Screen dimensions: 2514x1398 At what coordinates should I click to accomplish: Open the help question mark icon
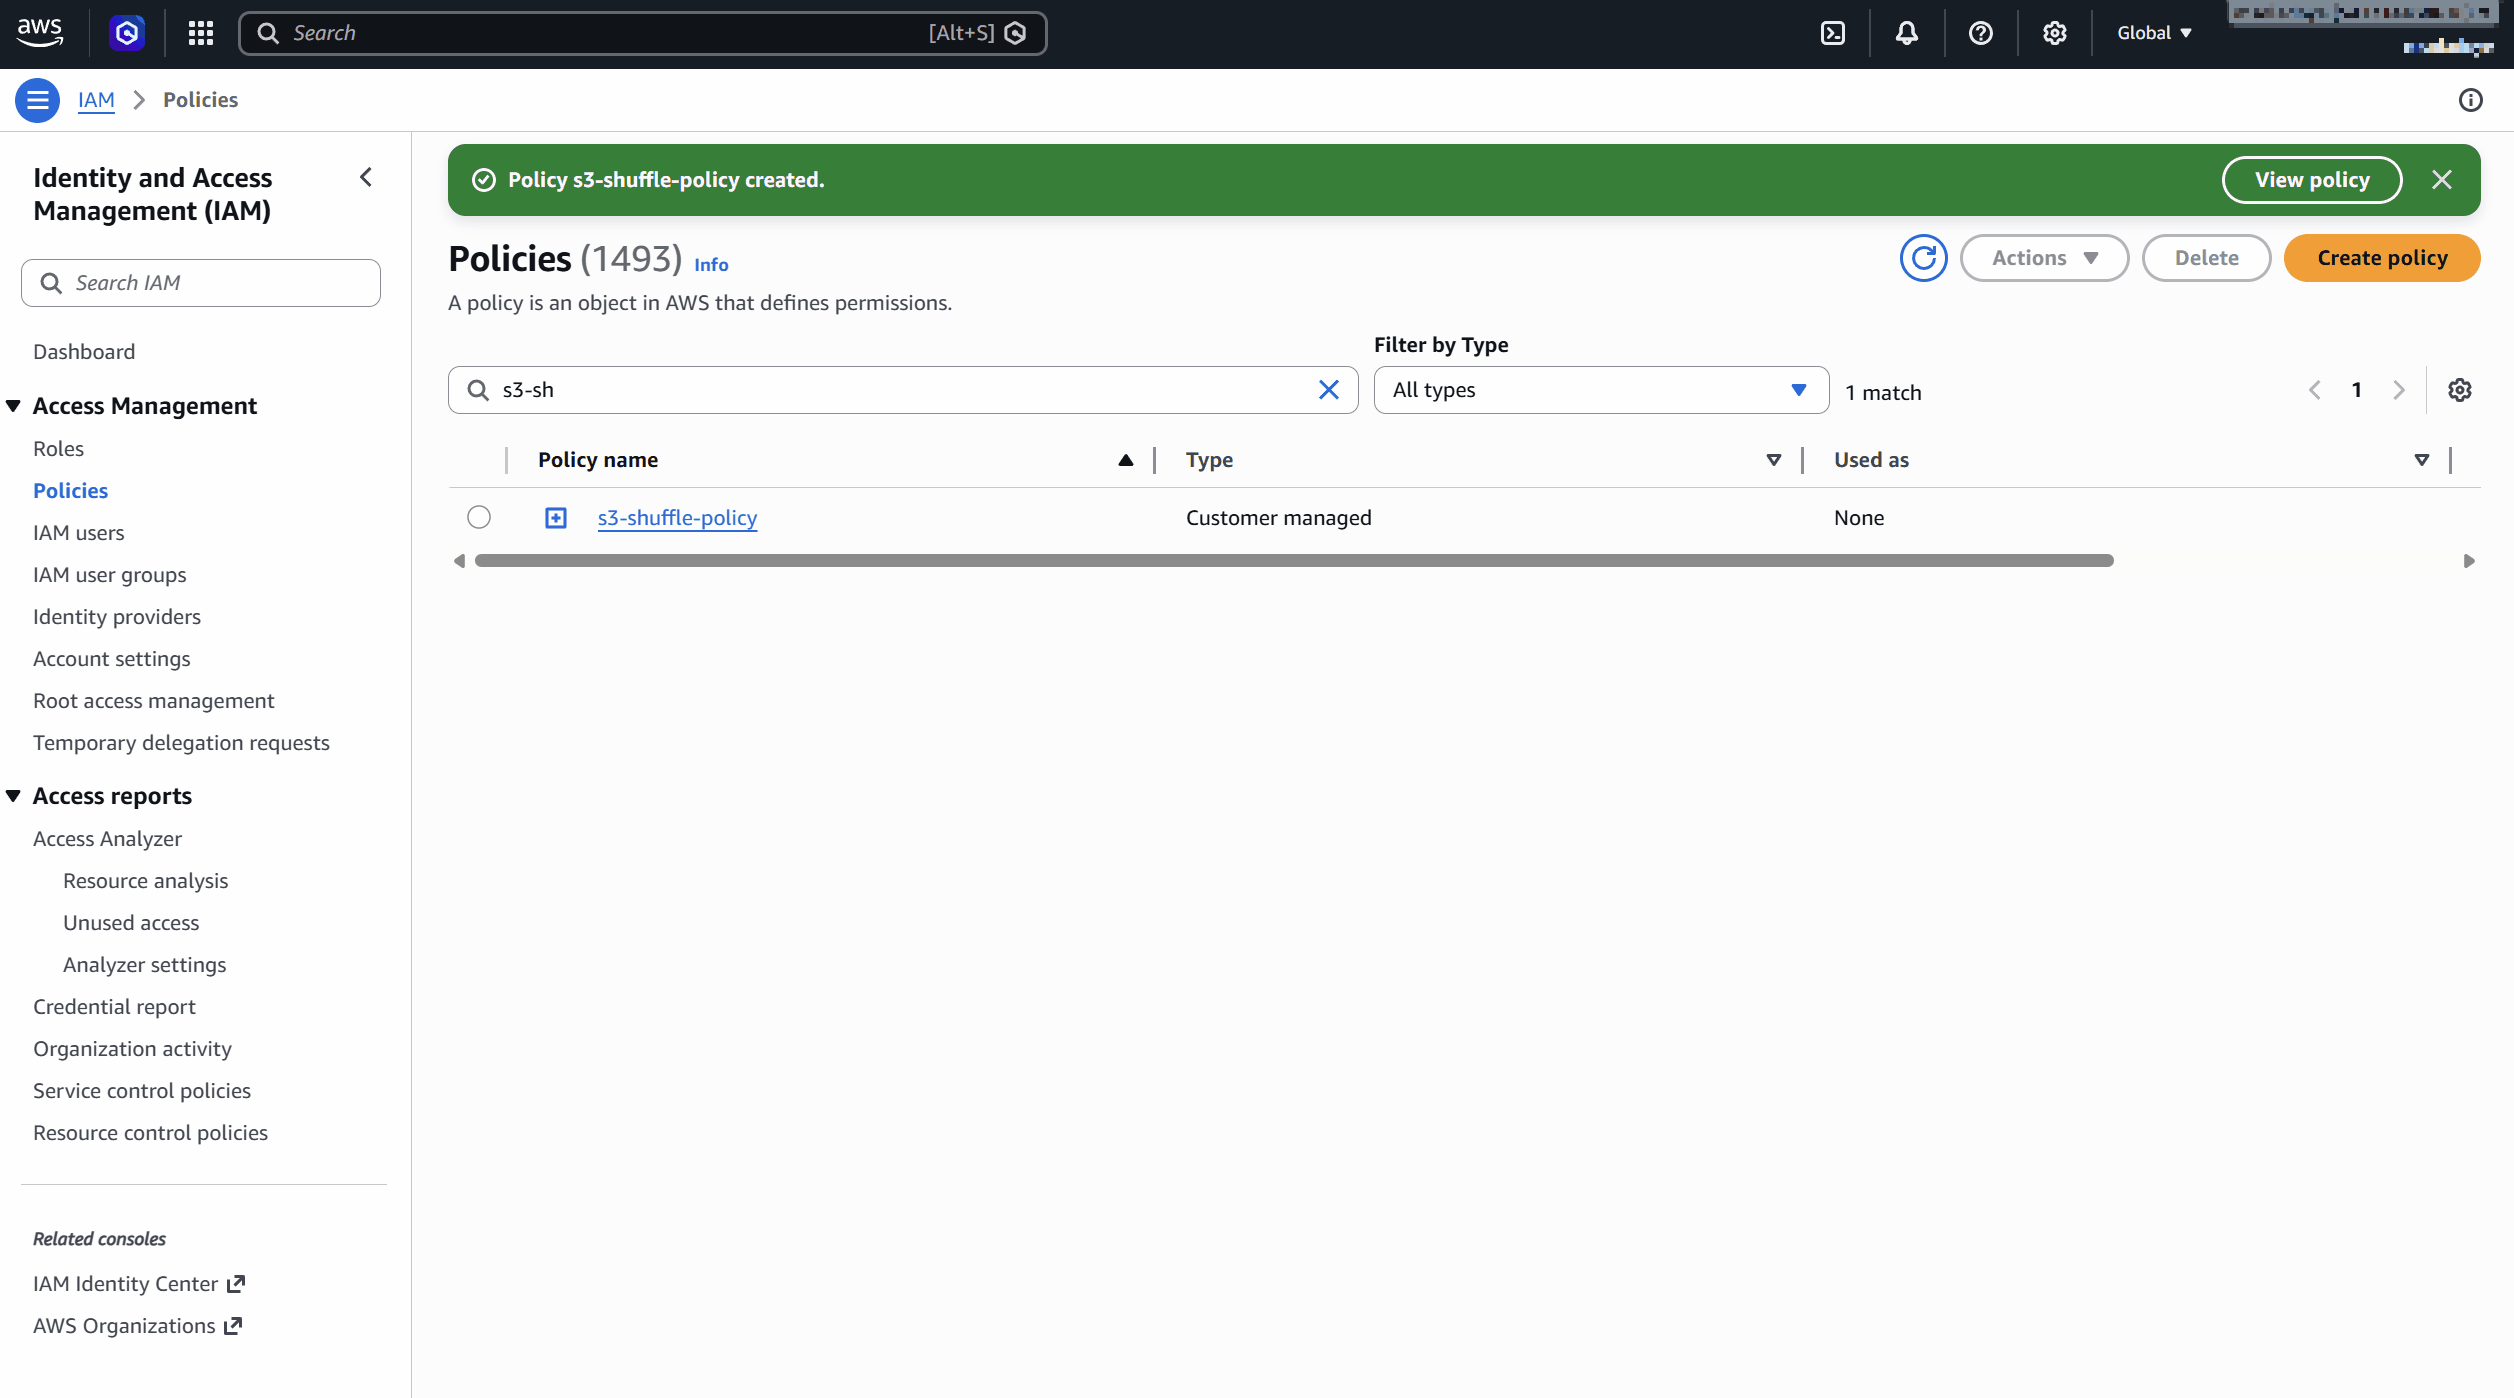point(1981,33)
